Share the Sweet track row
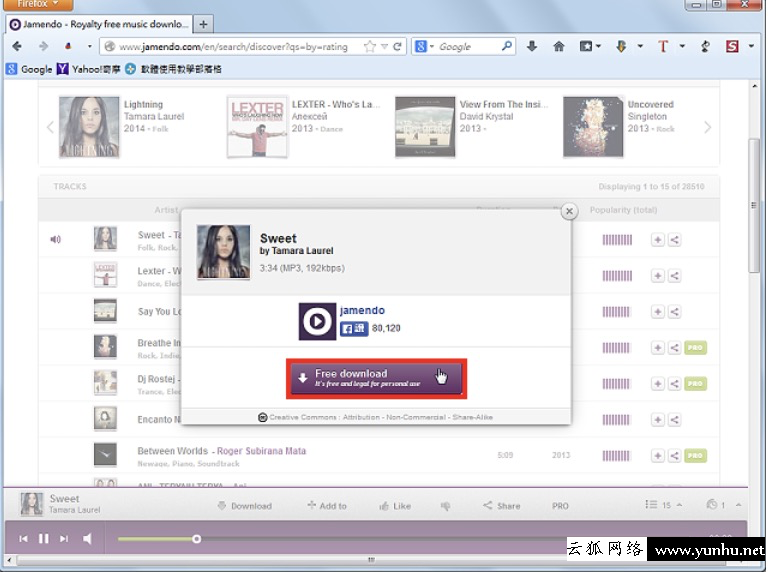 pyautogui.click(x=674, y=240)
